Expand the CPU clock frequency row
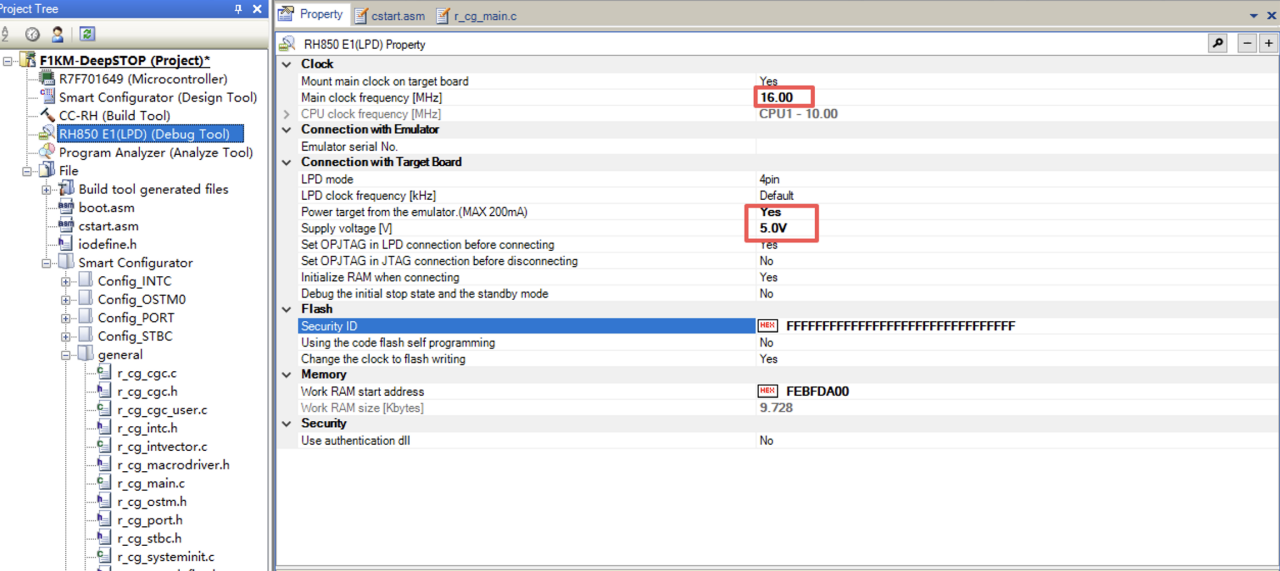Screen dimensions: 1280x571 coord(287,114)
